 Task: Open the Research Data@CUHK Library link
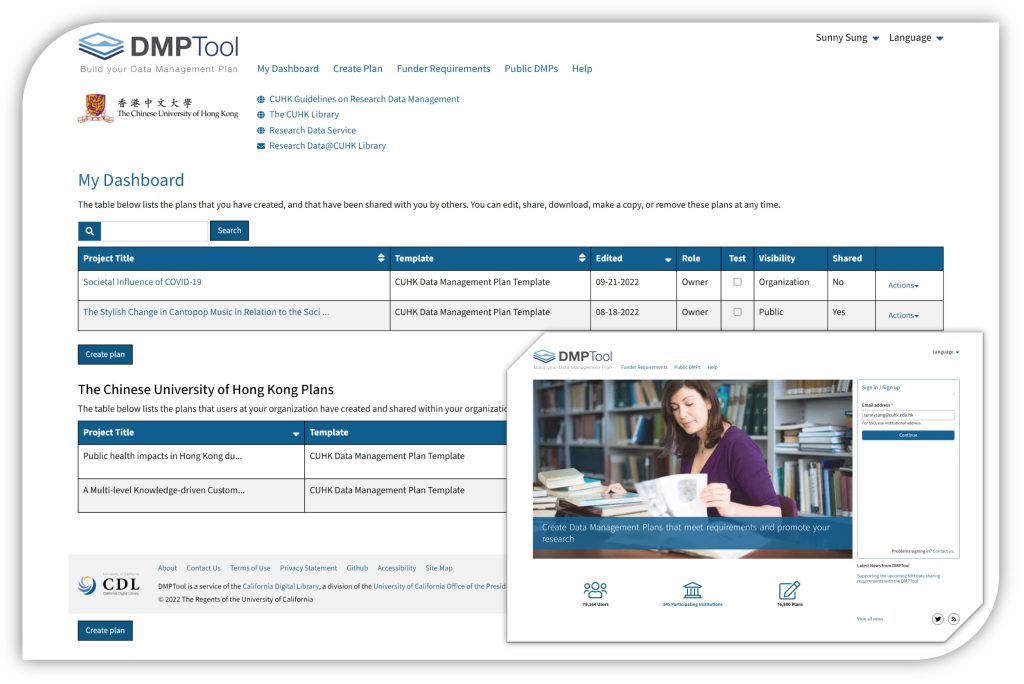click(x=328, y=146)
